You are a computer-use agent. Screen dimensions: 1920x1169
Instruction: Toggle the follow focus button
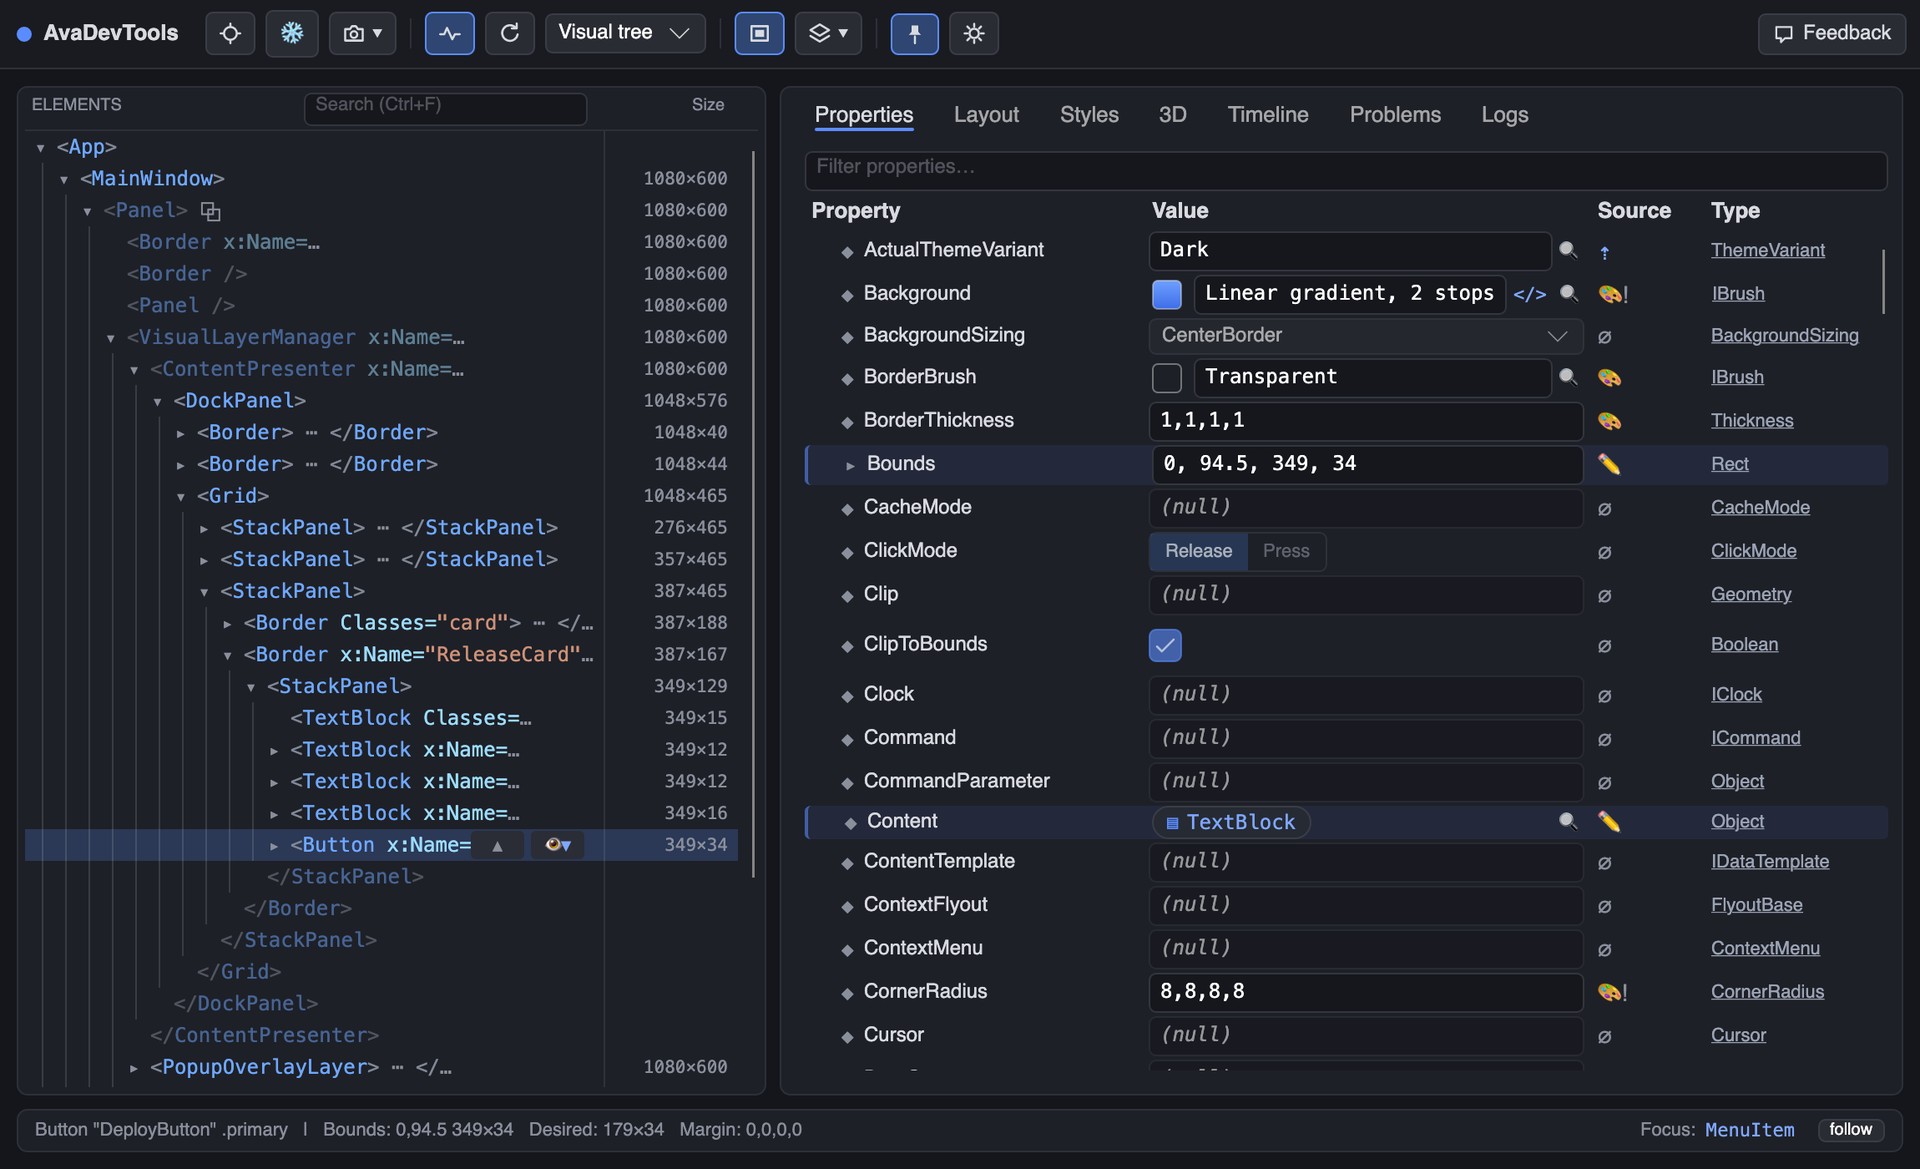coord(1850,1130)
